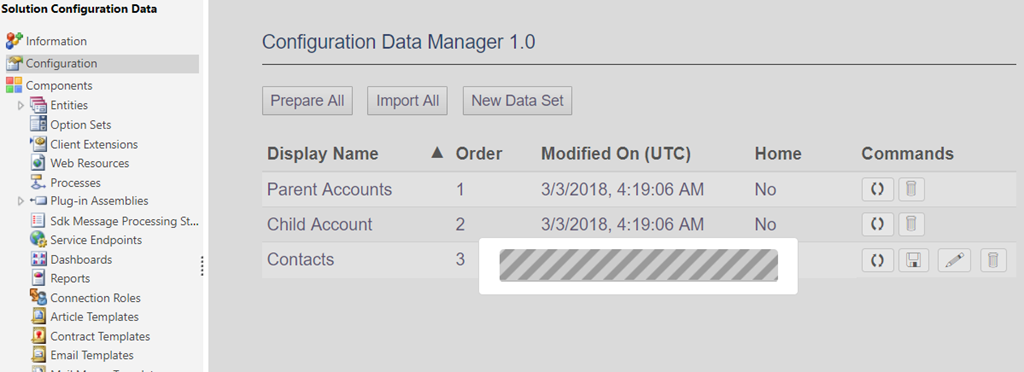Expand the Plug-in Assemblies tree node

point(20,201)
